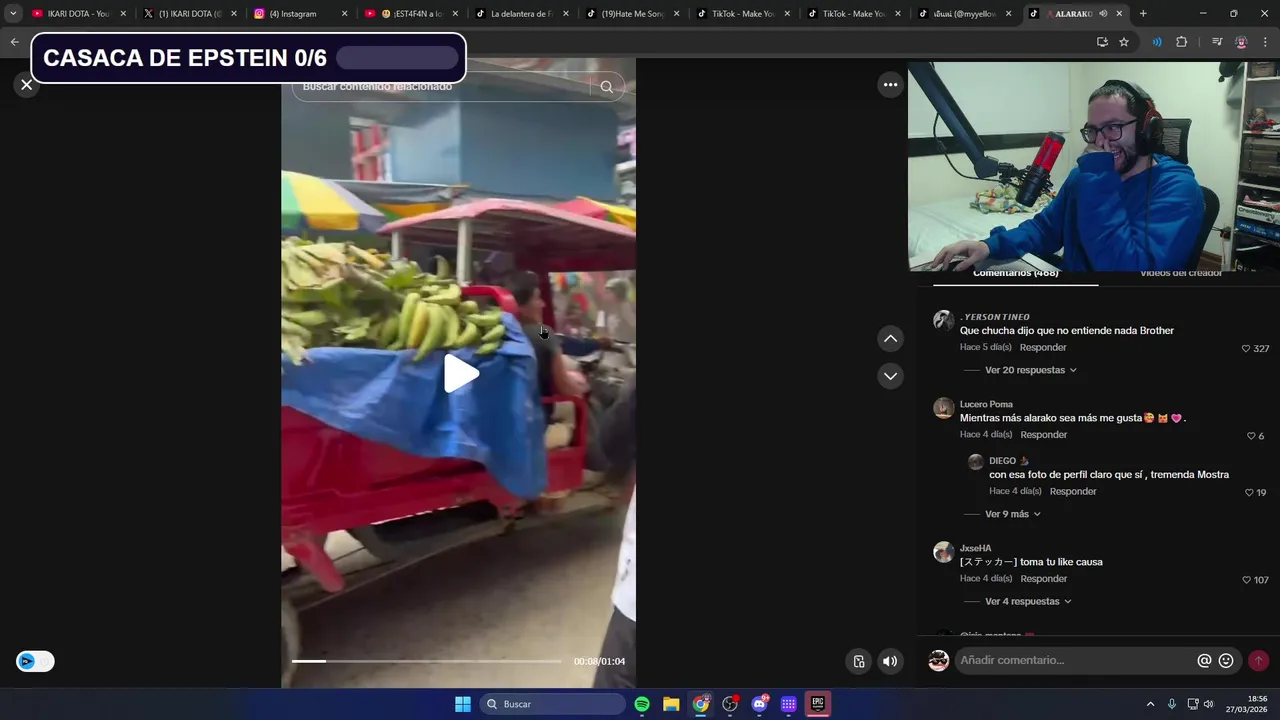Go to the next video with down arrow
1280x720 pixels.
coord(890,376)
